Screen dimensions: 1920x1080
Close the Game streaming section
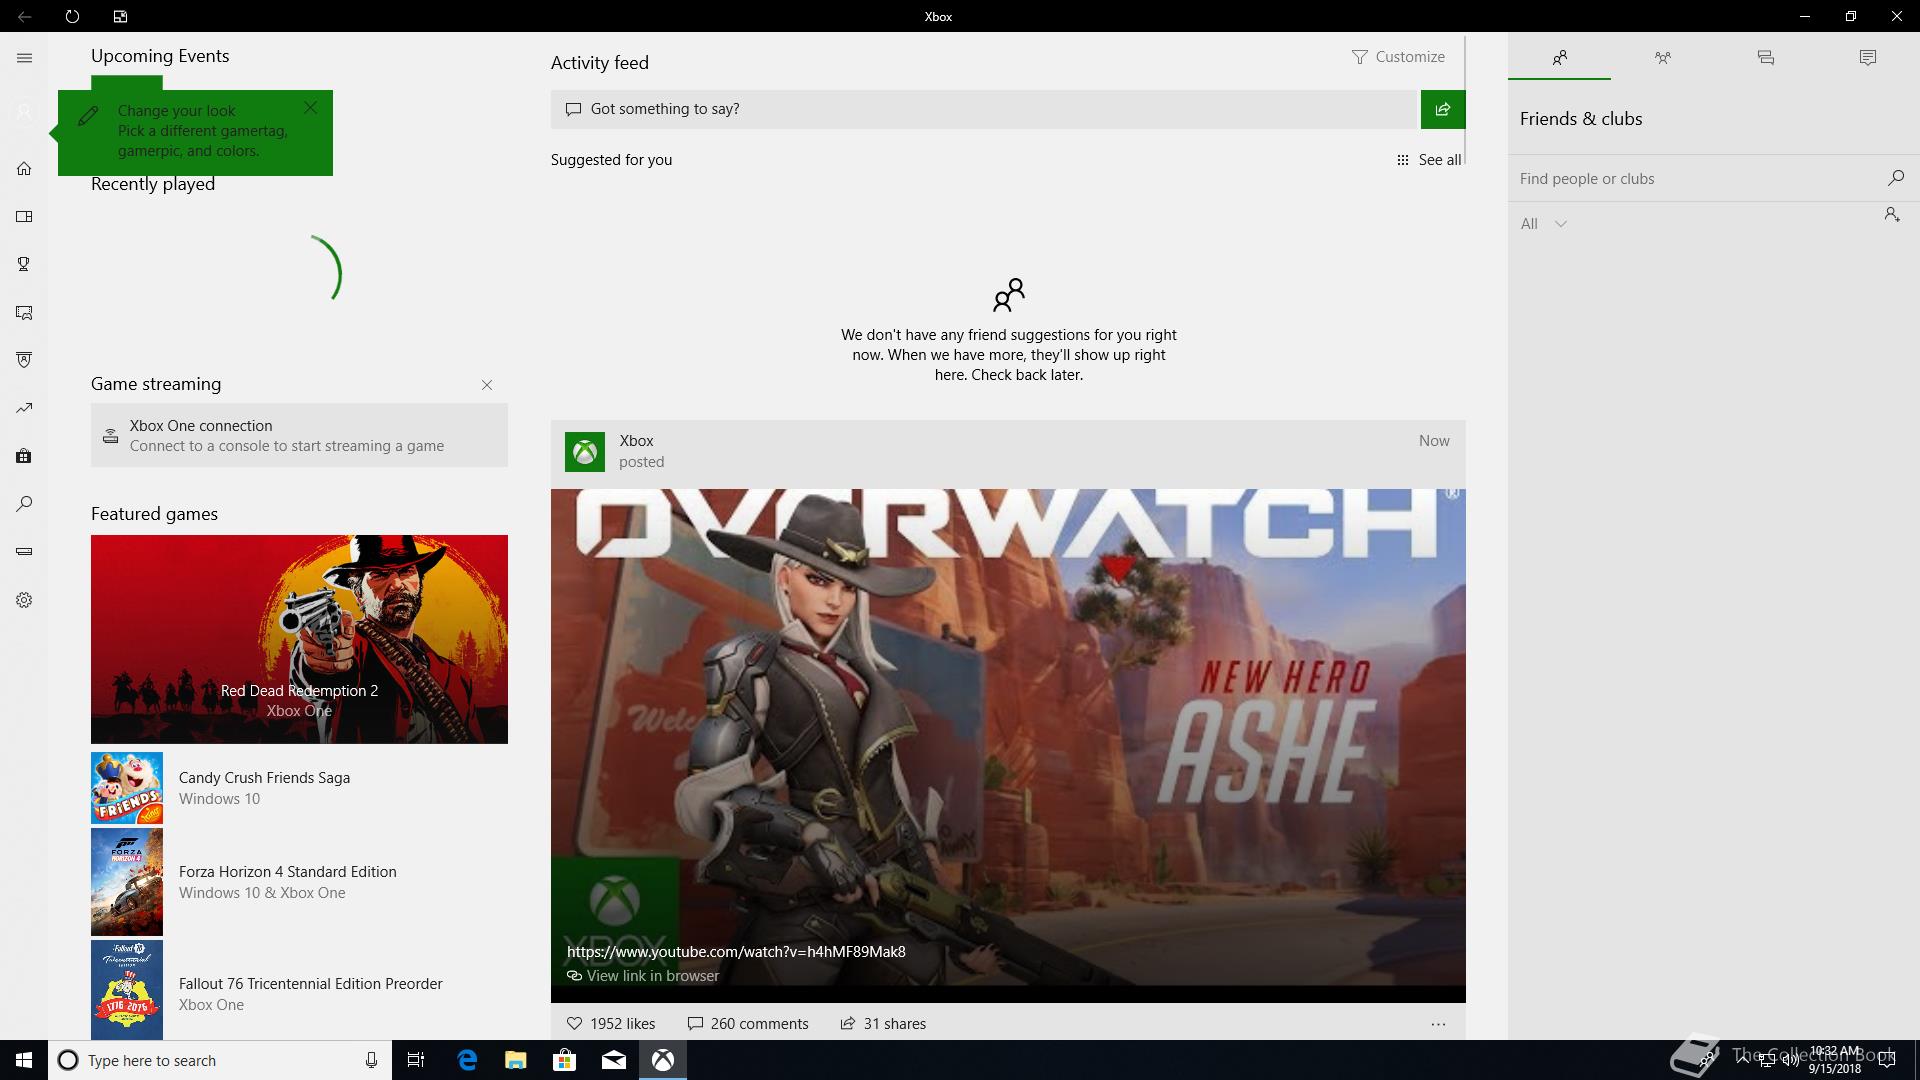click(487, 385)
